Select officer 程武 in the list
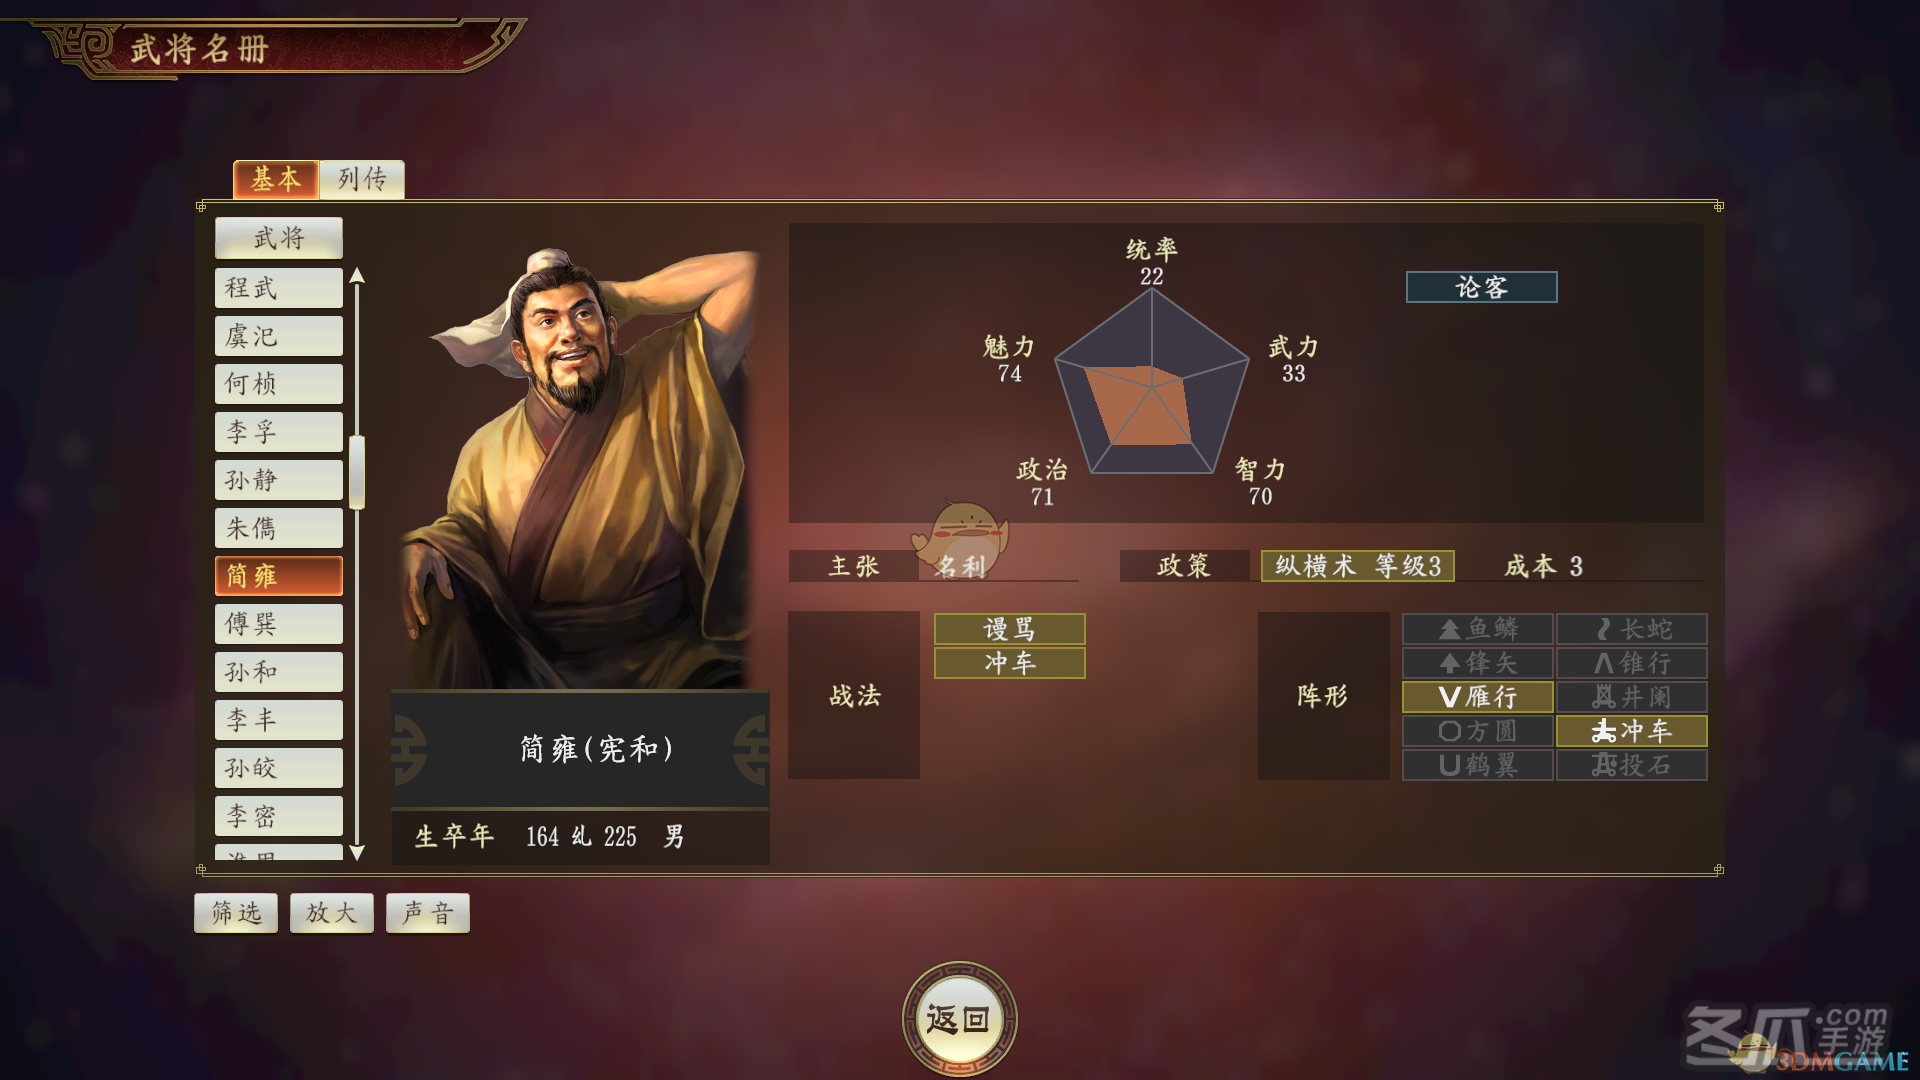 pyautogui.click(x=279, y=288)
